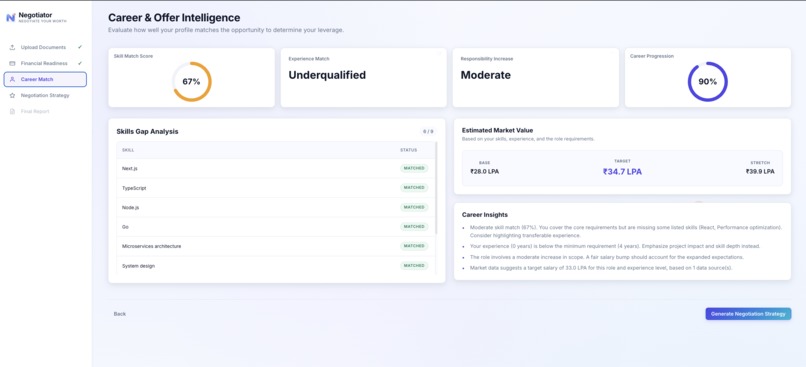
Task: Open the Final Report step
Action: (x=45, y=112)
